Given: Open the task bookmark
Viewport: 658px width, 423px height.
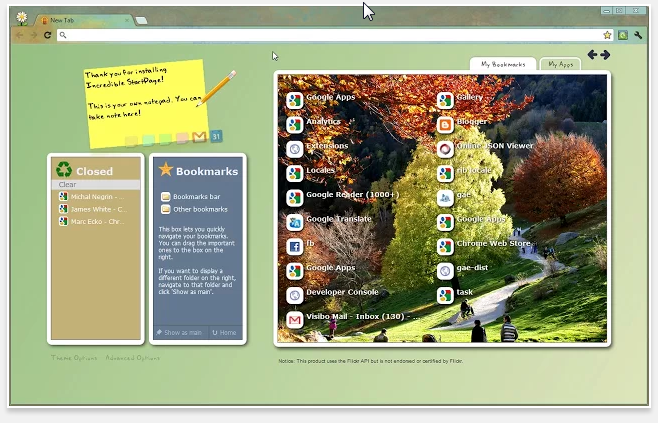Looking at the screenshot, I should (x=455, y=294).
